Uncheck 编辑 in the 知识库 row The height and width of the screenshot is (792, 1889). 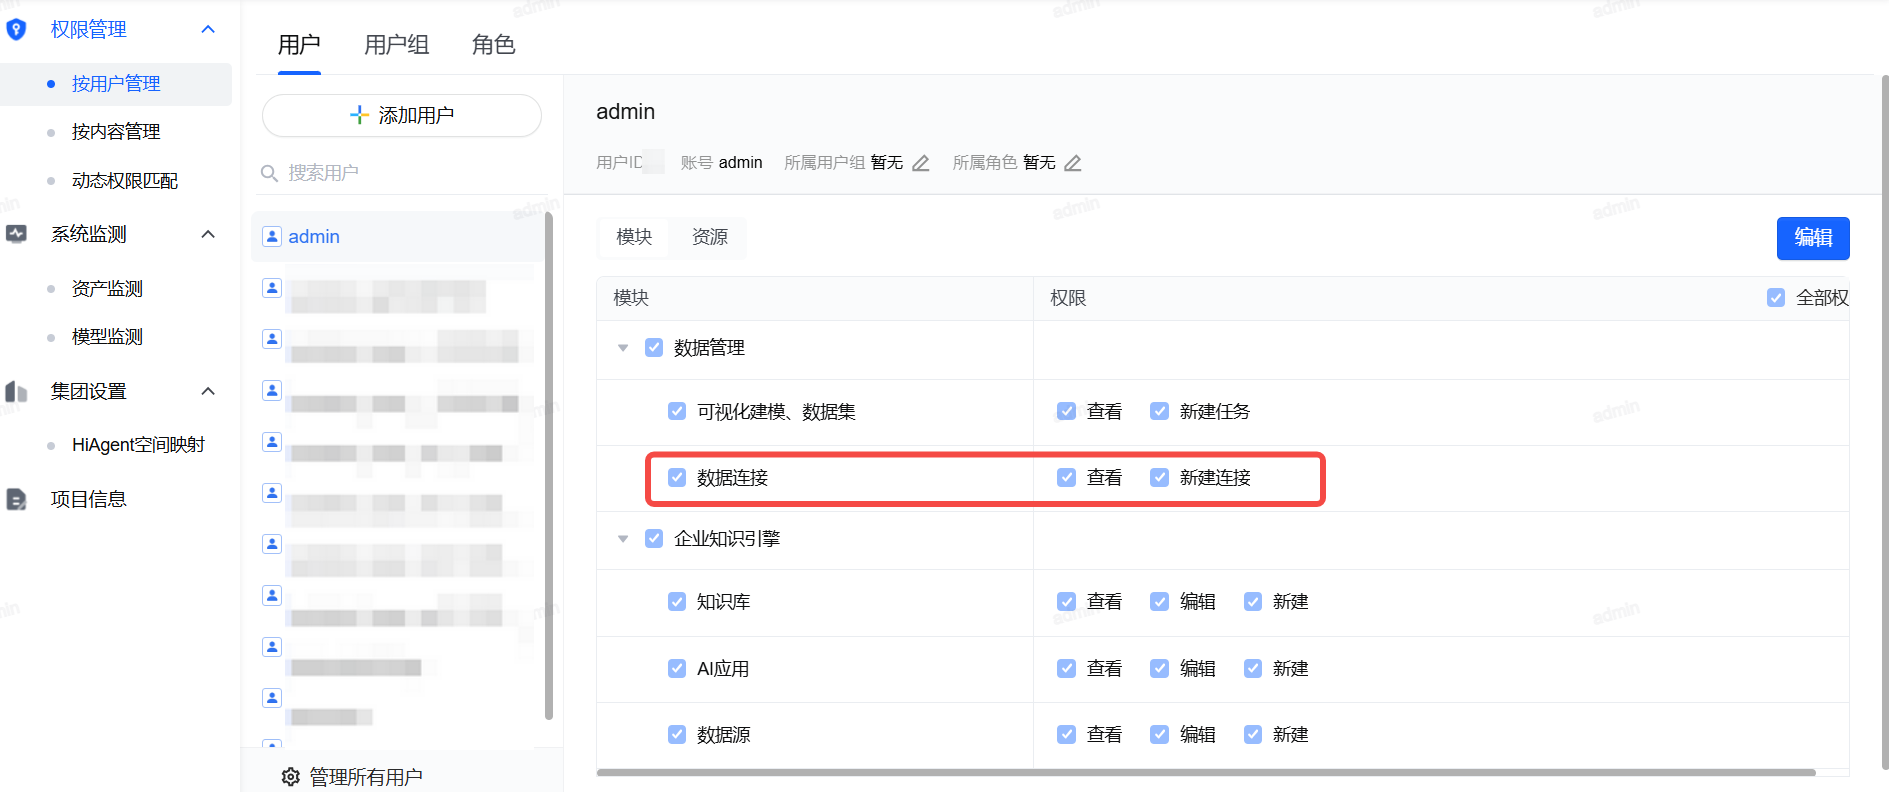click(x=1159, y=602)
